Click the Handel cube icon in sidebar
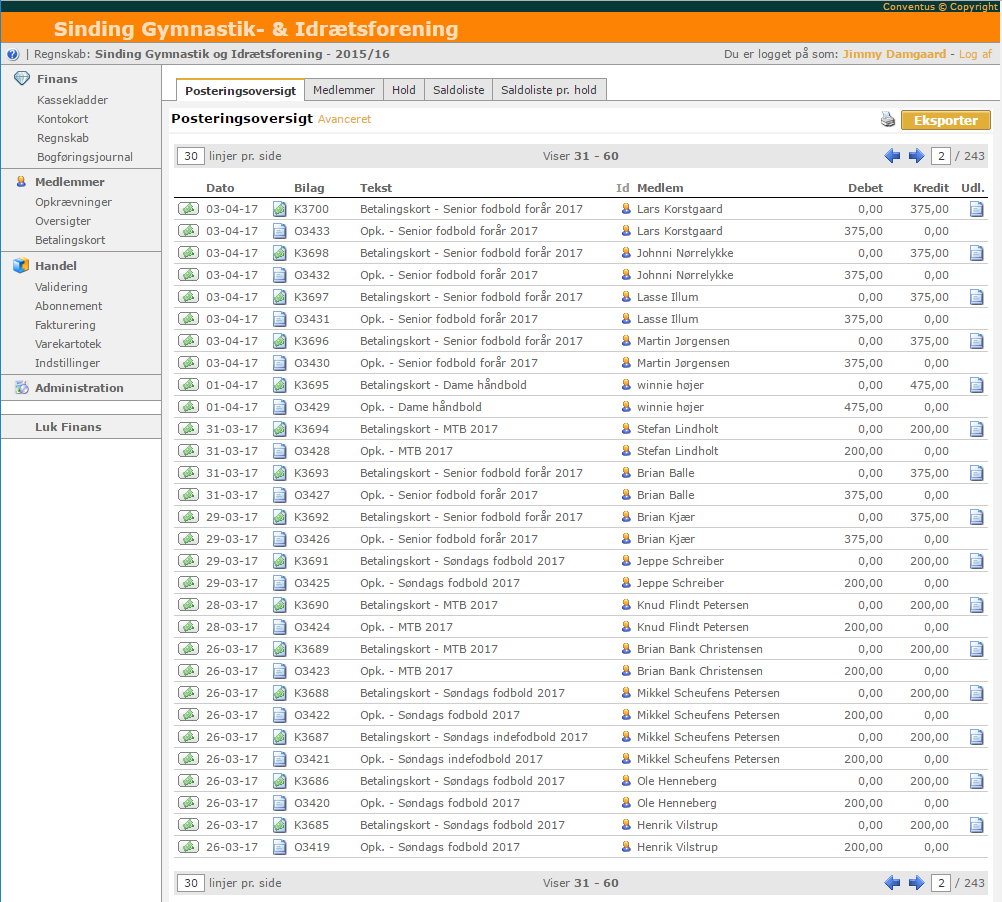The image size is (1002, 902). pos(21,265)
